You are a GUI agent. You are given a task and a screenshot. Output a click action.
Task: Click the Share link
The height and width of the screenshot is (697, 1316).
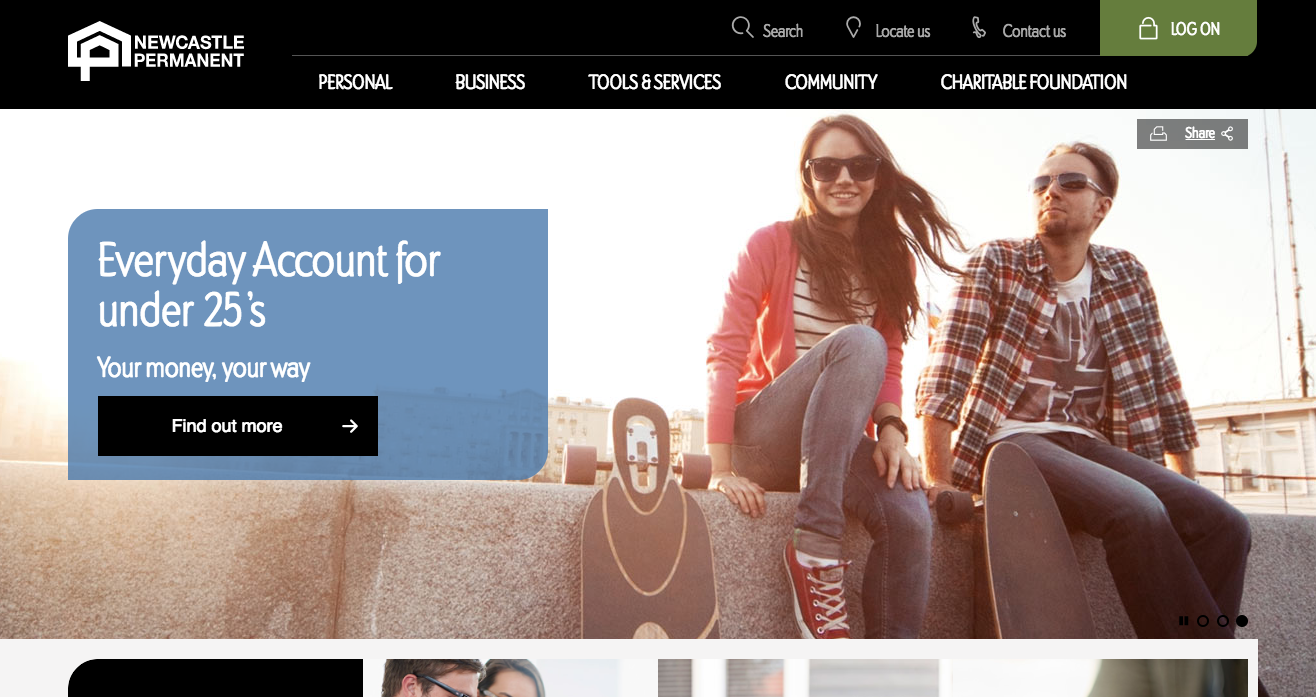tap(1200, 133)
